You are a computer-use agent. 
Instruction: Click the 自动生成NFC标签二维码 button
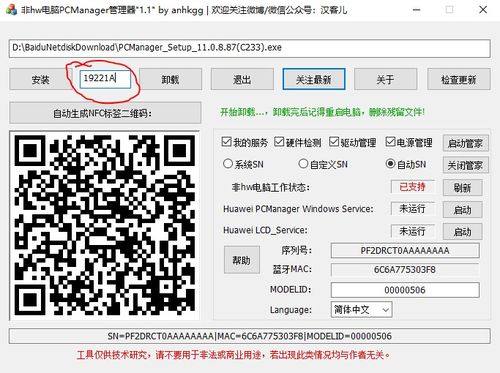pos(105,113)
